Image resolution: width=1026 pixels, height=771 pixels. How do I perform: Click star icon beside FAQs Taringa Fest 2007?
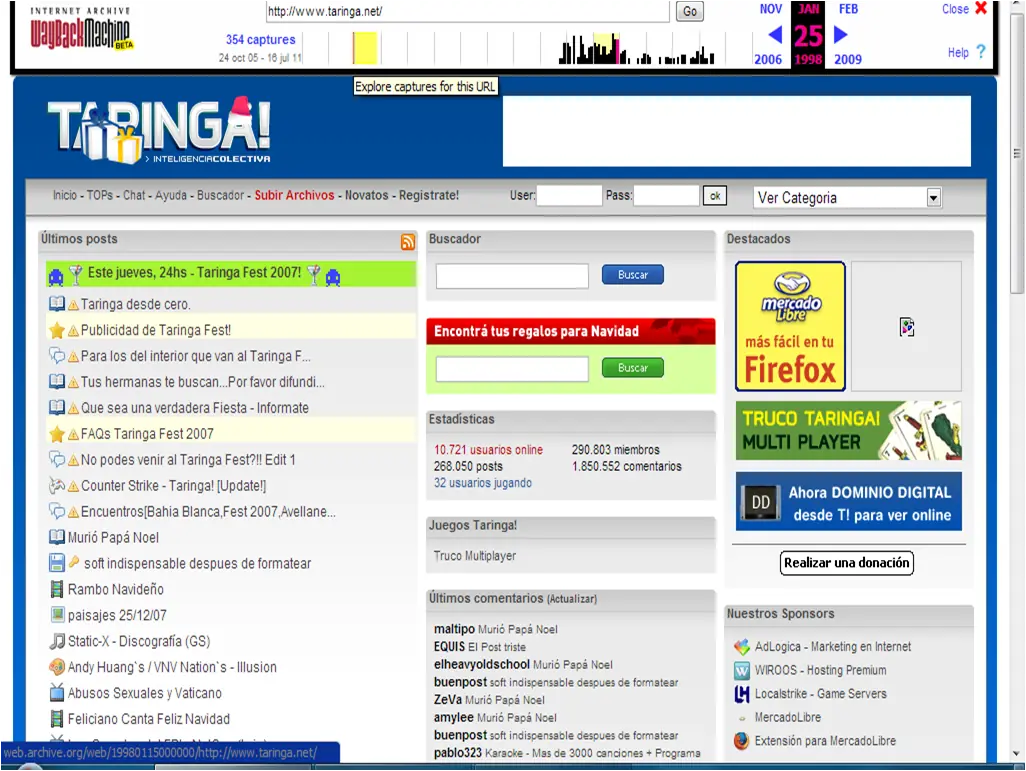click(x=57, y=433)
